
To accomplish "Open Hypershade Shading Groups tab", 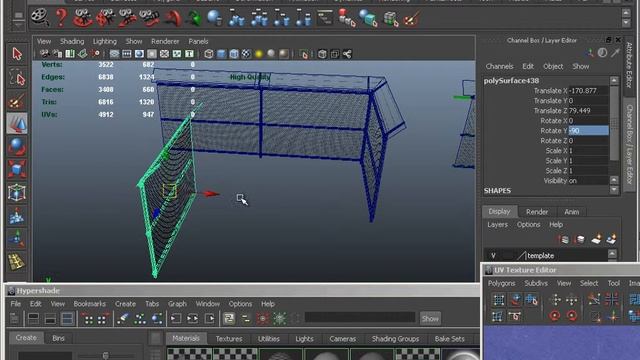I will [395, 339].
